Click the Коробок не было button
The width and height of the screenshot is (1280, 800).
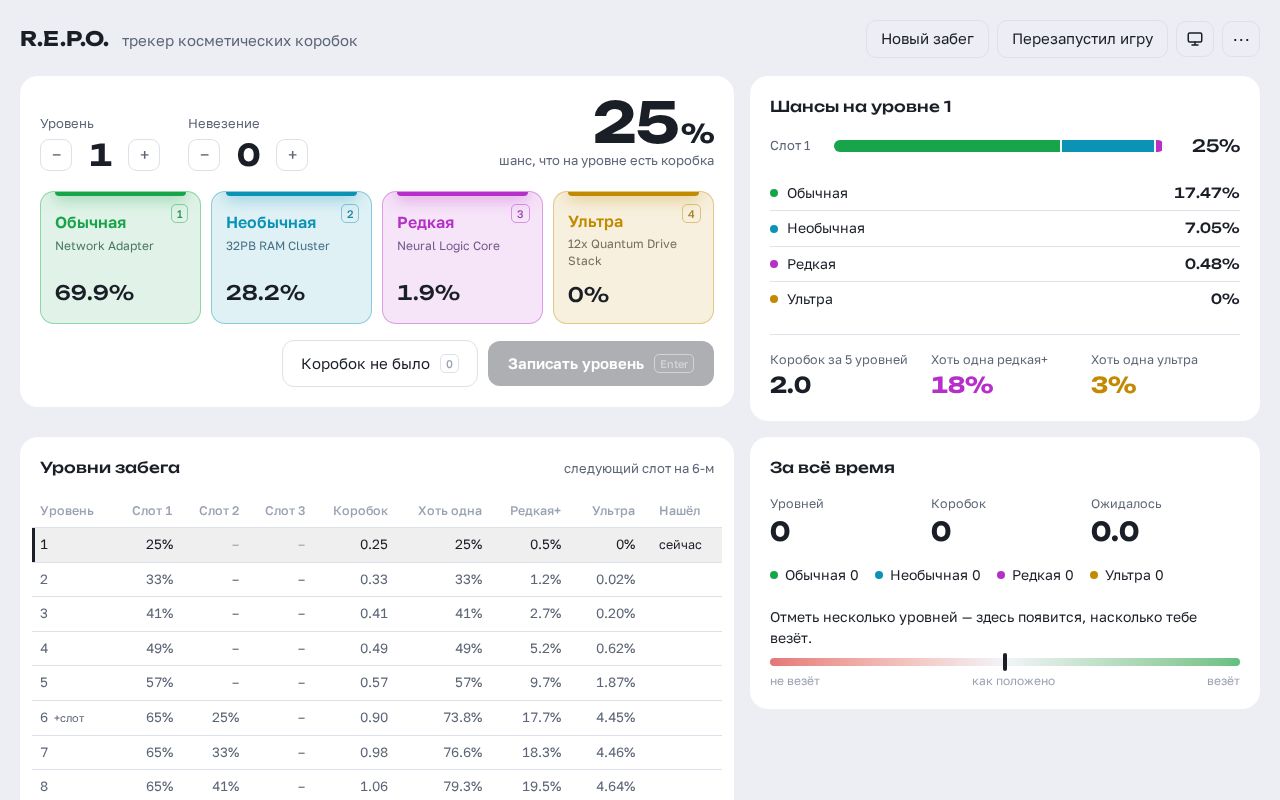click(380, 364)
